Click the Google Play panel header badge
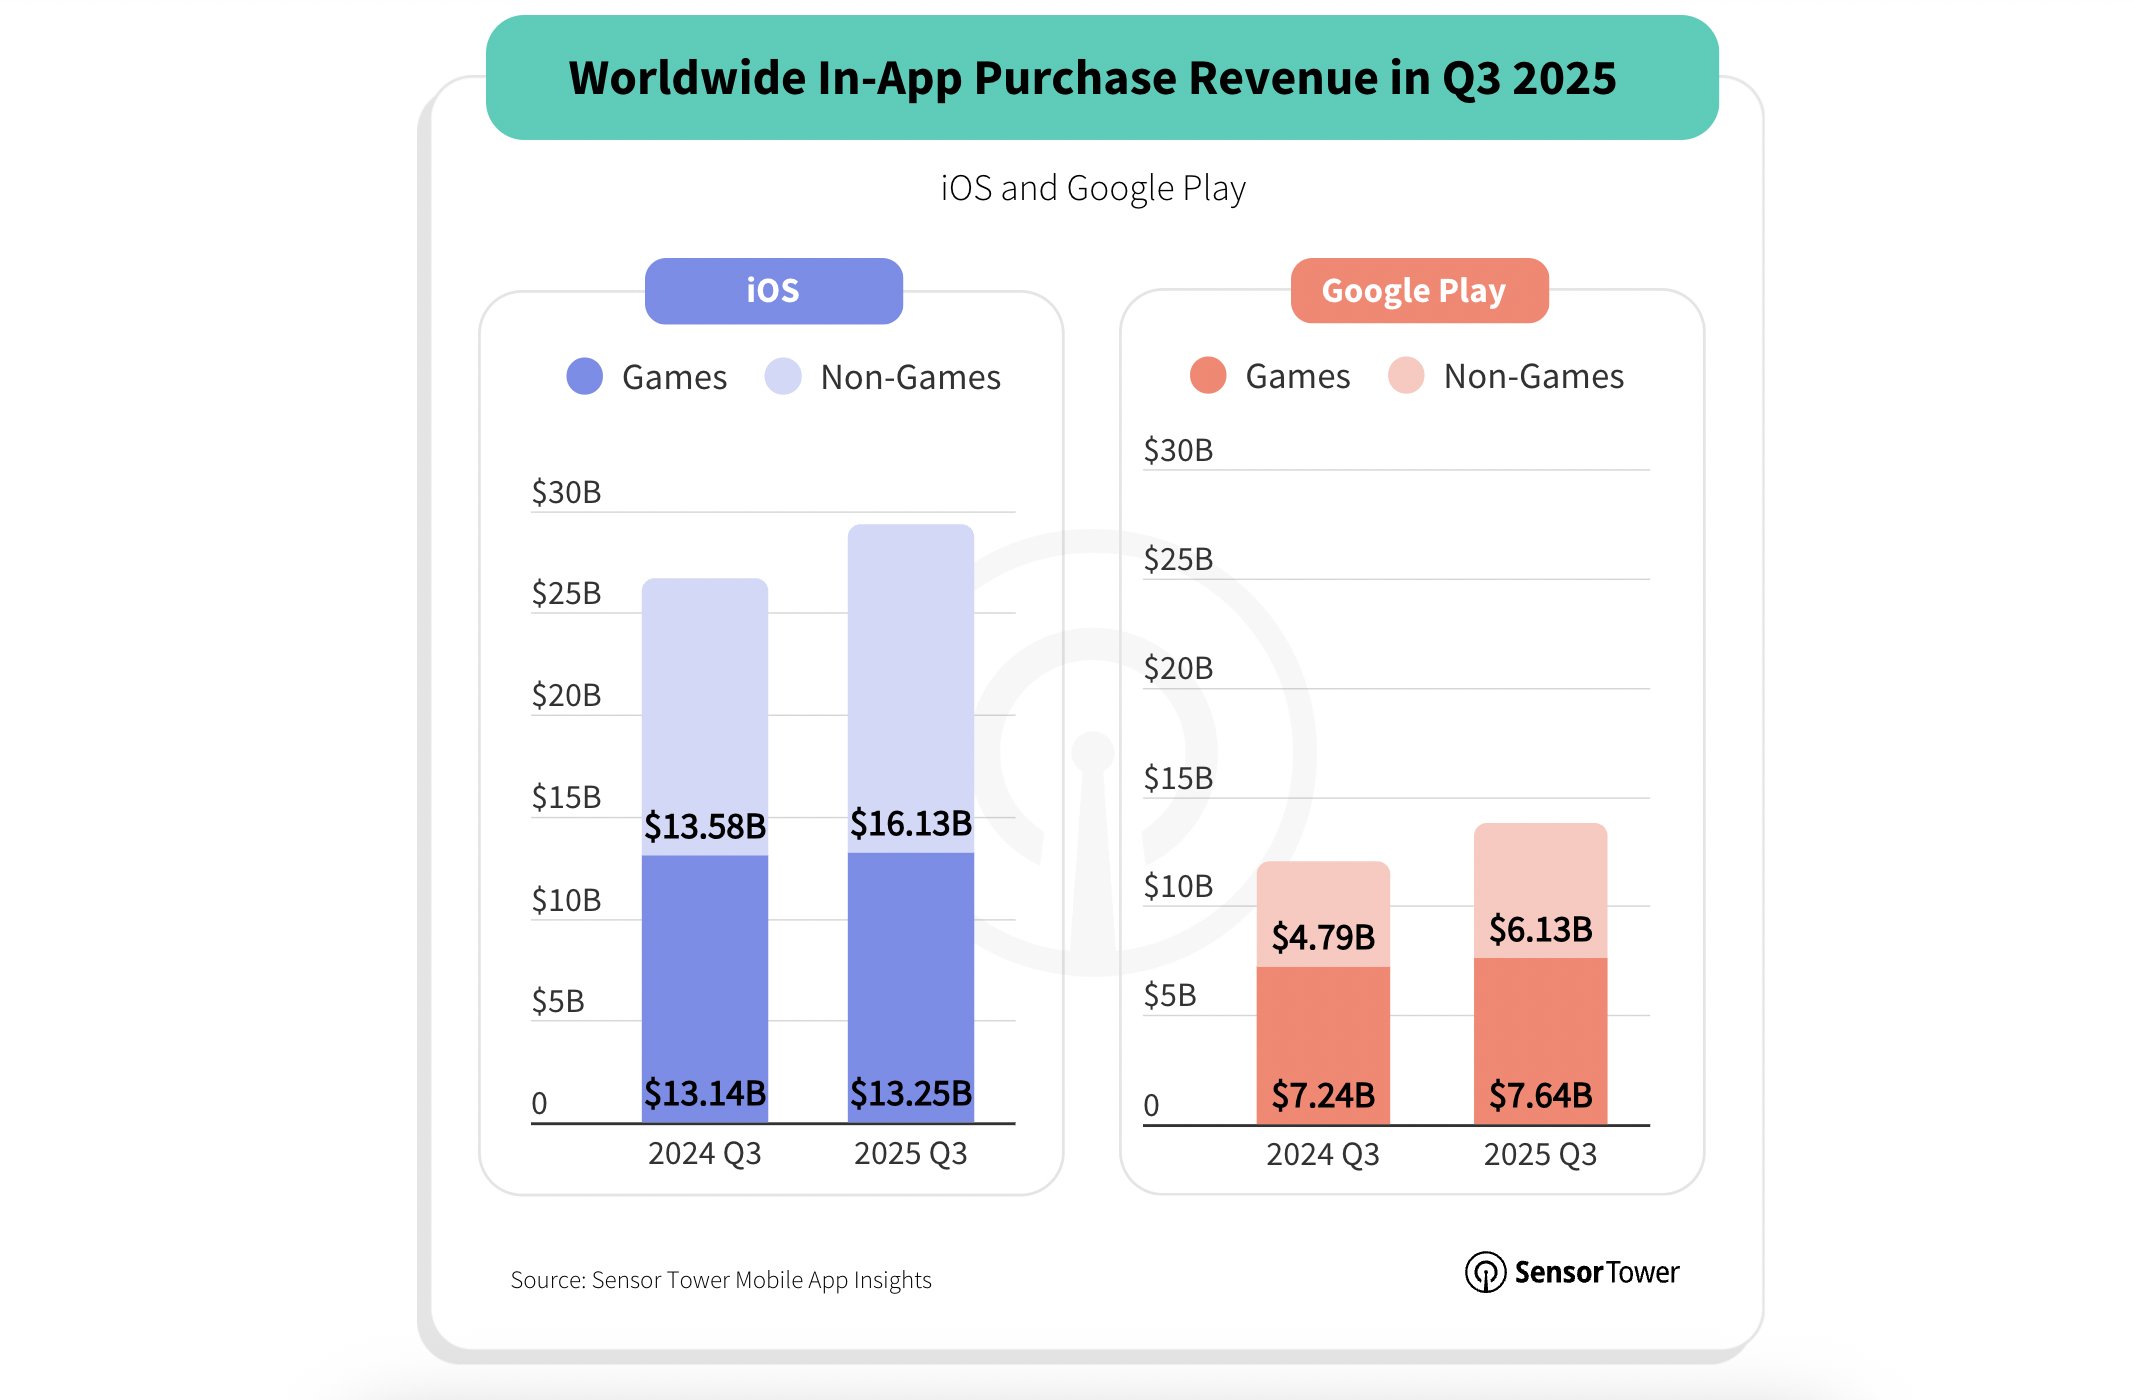This screenshot has width=2134, height=1400. [x=1421, y=291]
